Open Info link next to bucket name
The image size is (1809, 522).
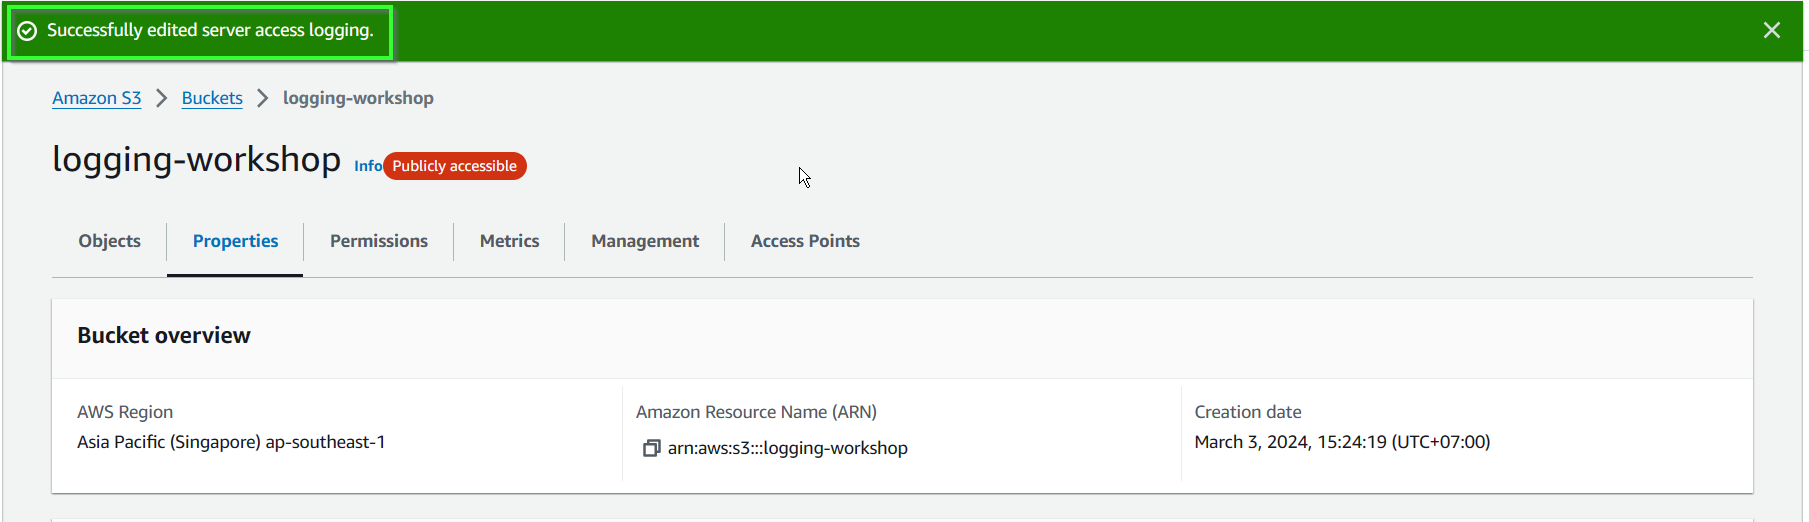click(368, 166)
